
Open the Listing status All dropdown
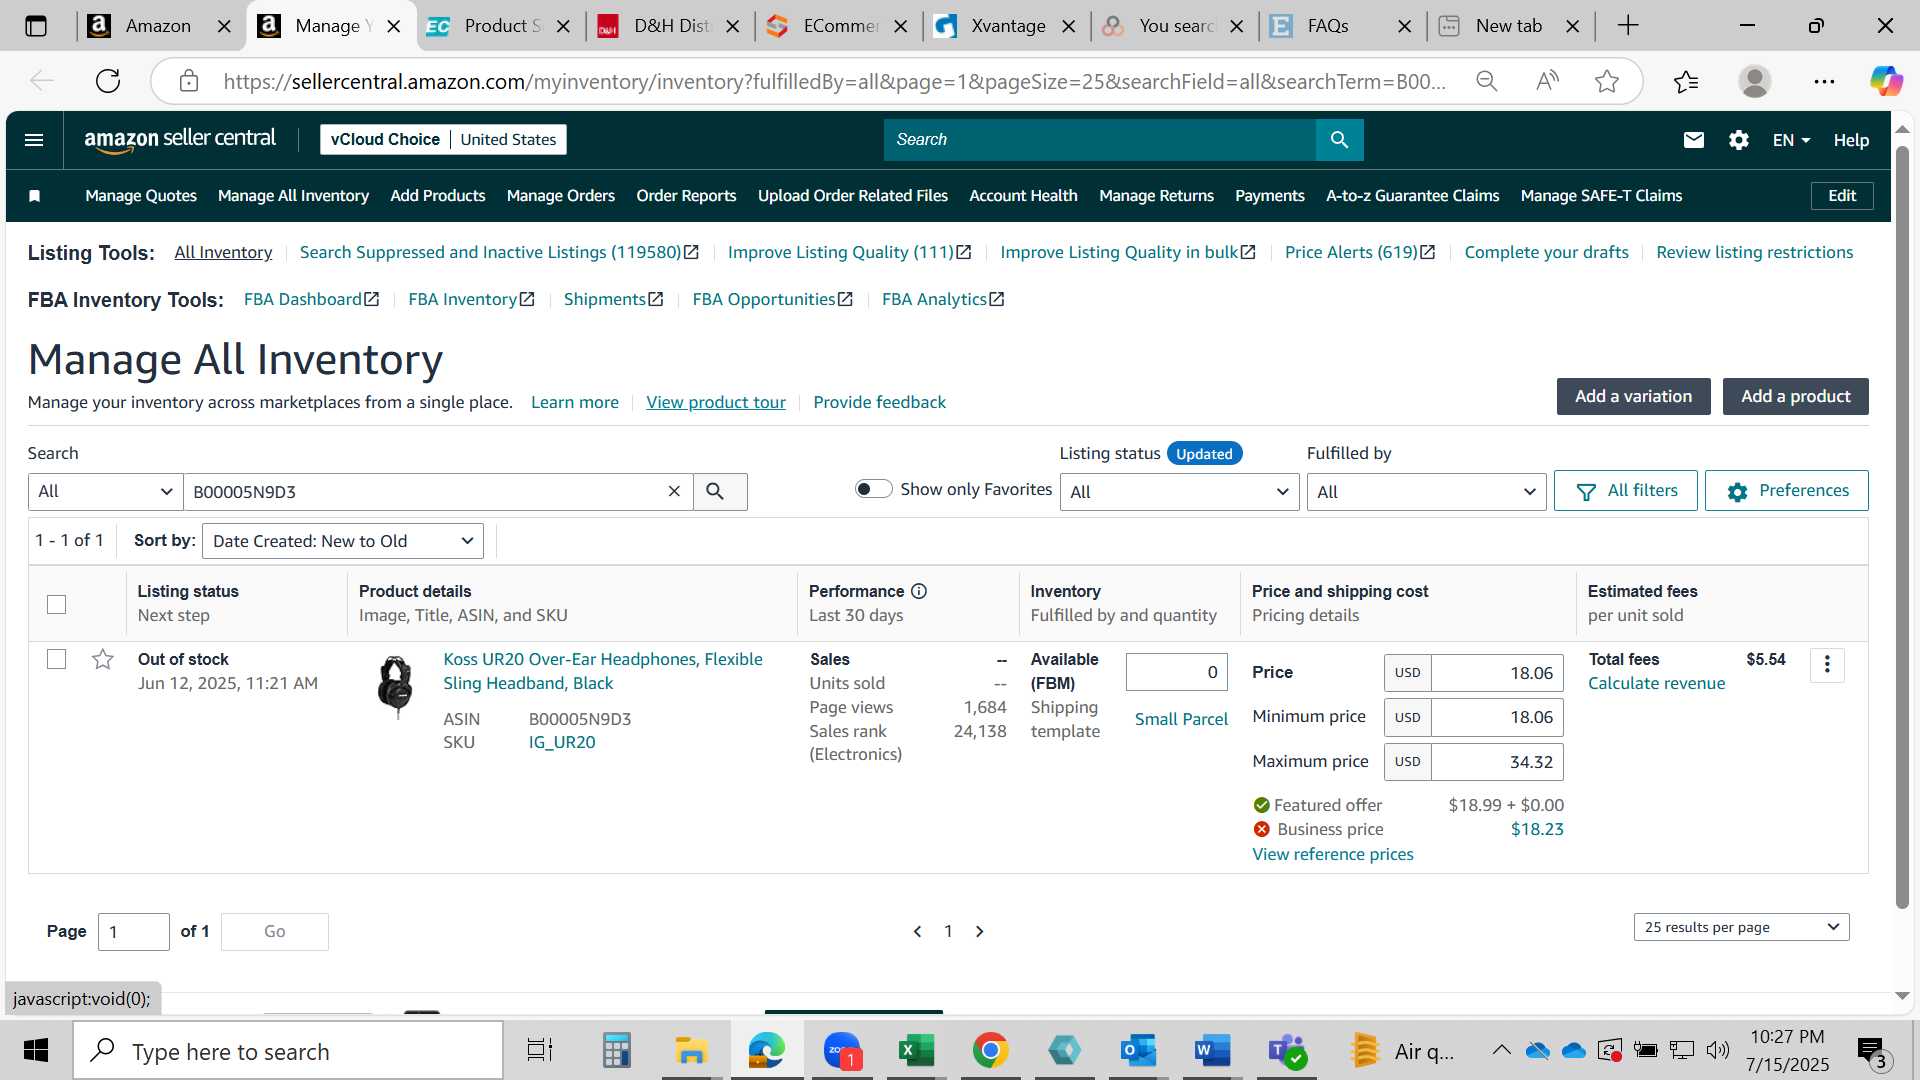point(1179,491)
